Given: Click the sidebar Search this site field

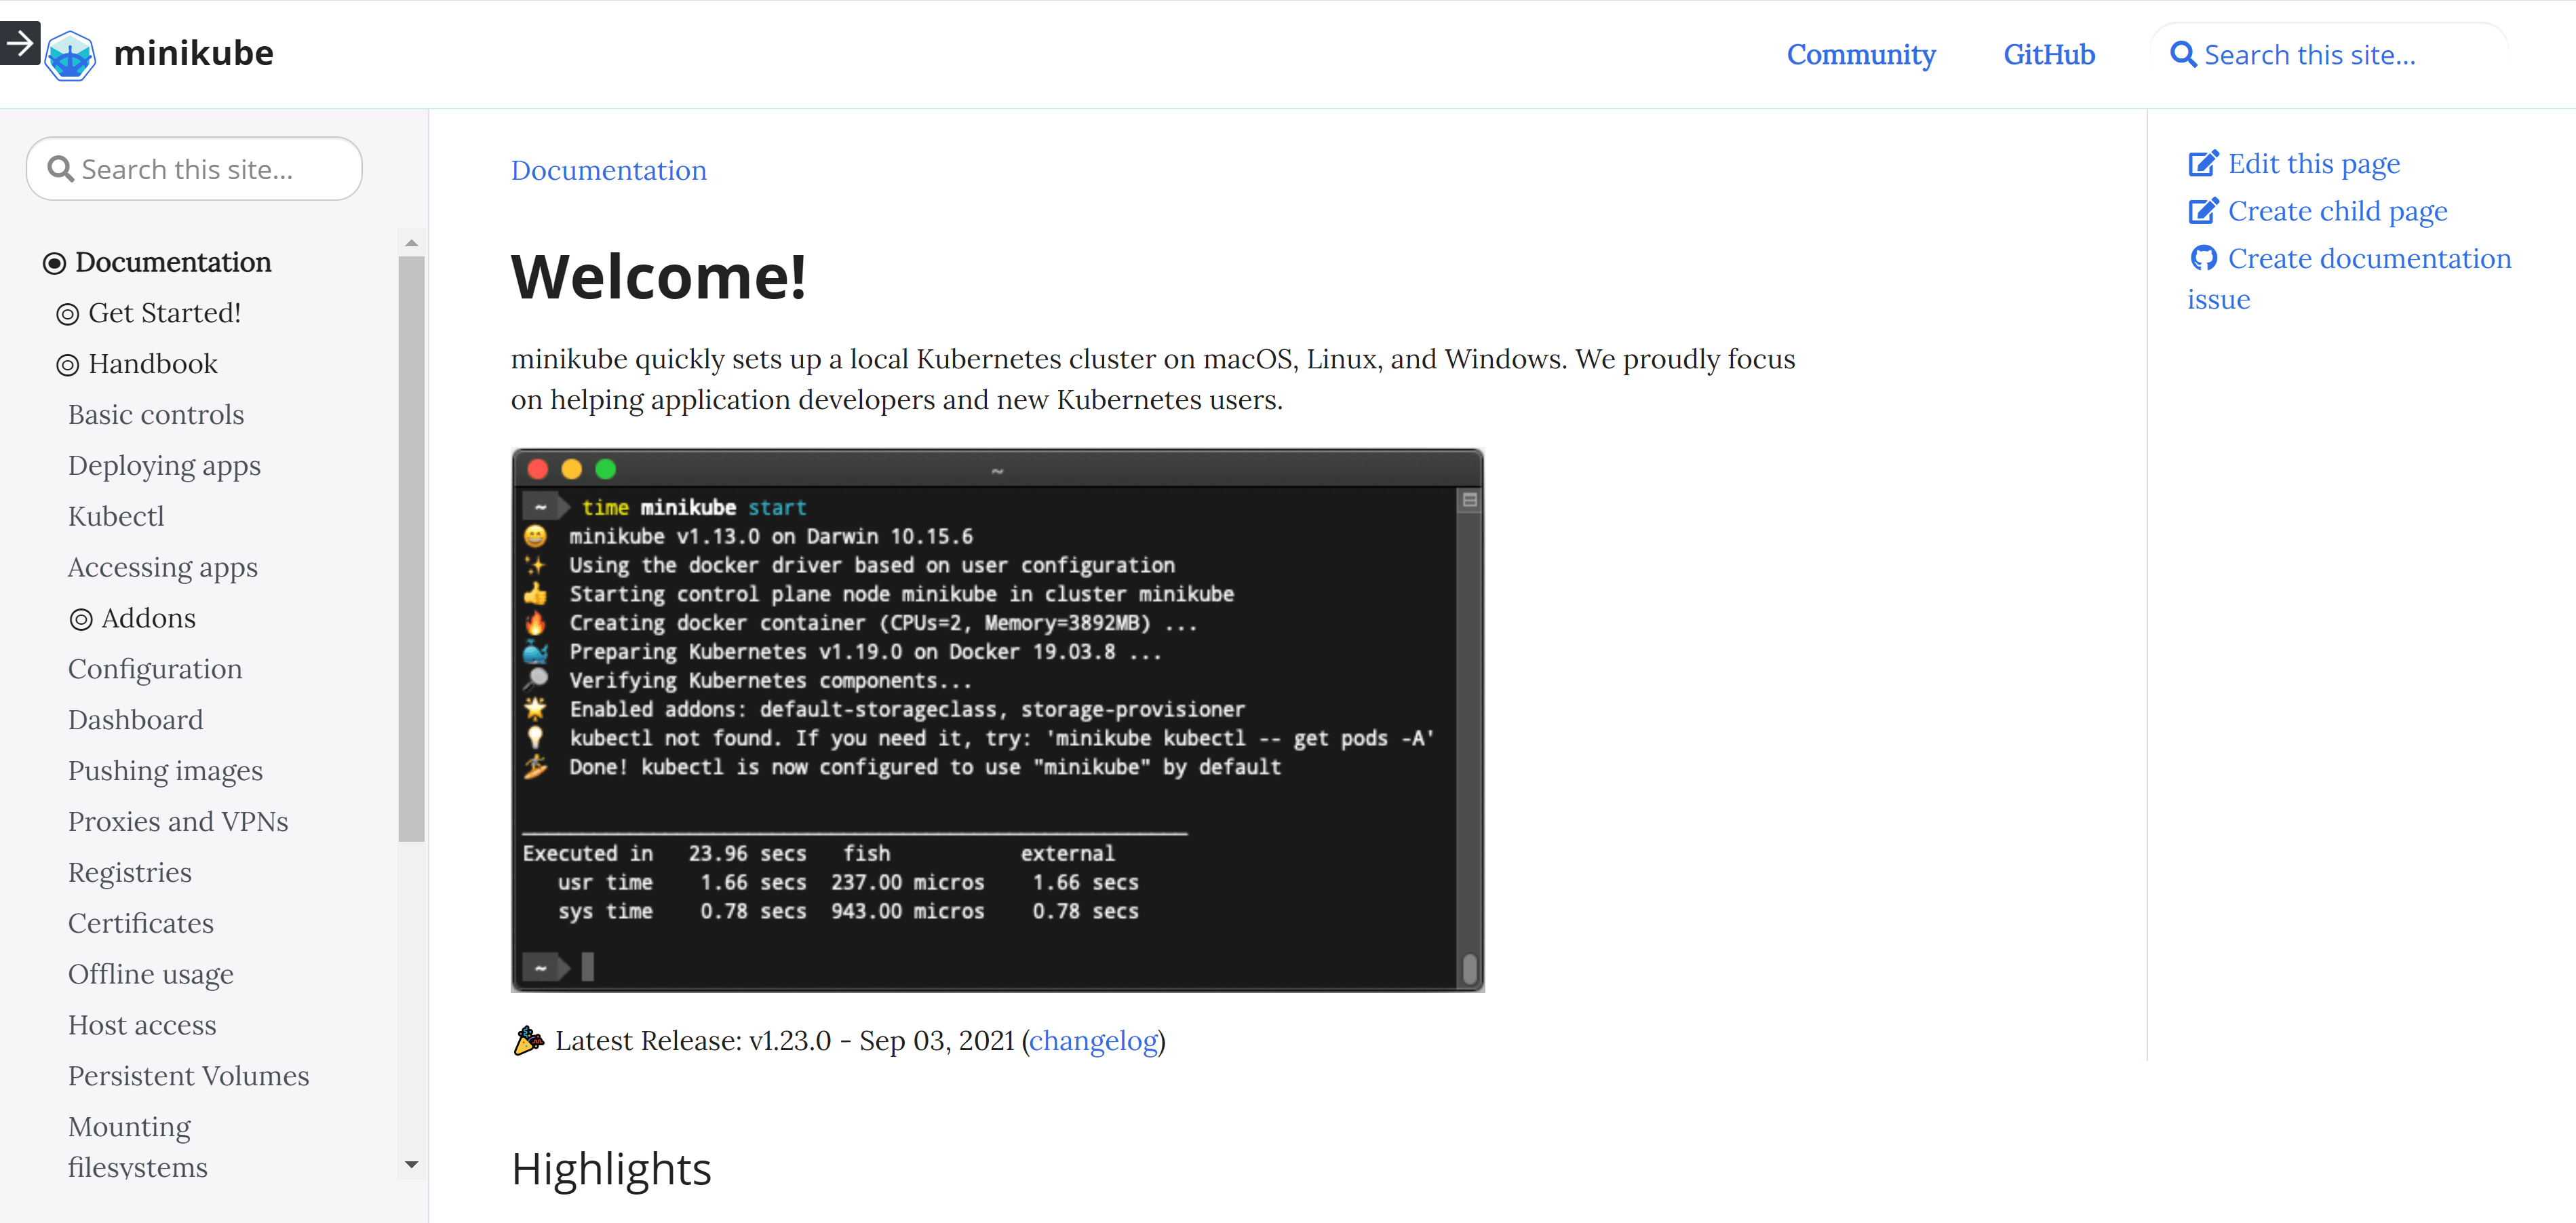Looking at the screenshot, I should [210, 169].
